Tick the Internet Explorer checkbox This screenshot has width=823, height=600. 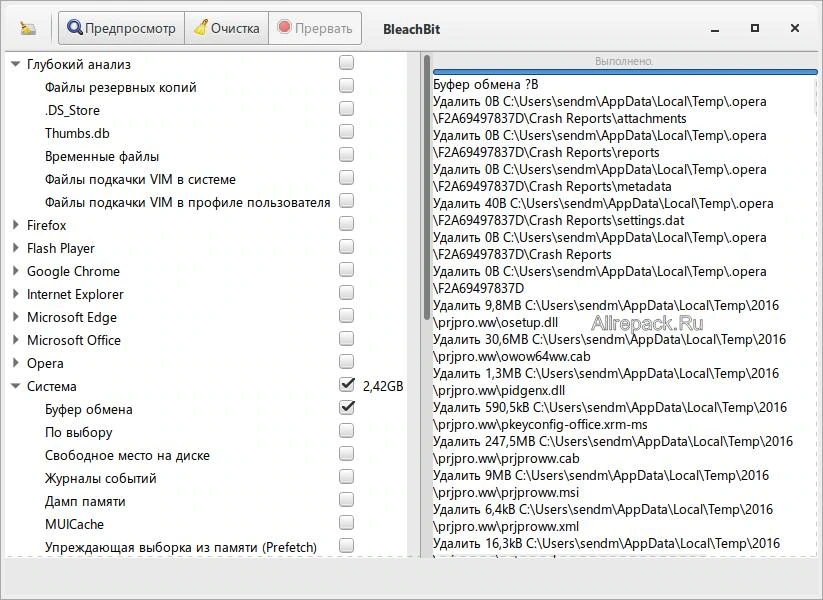(x=346, y=292)
